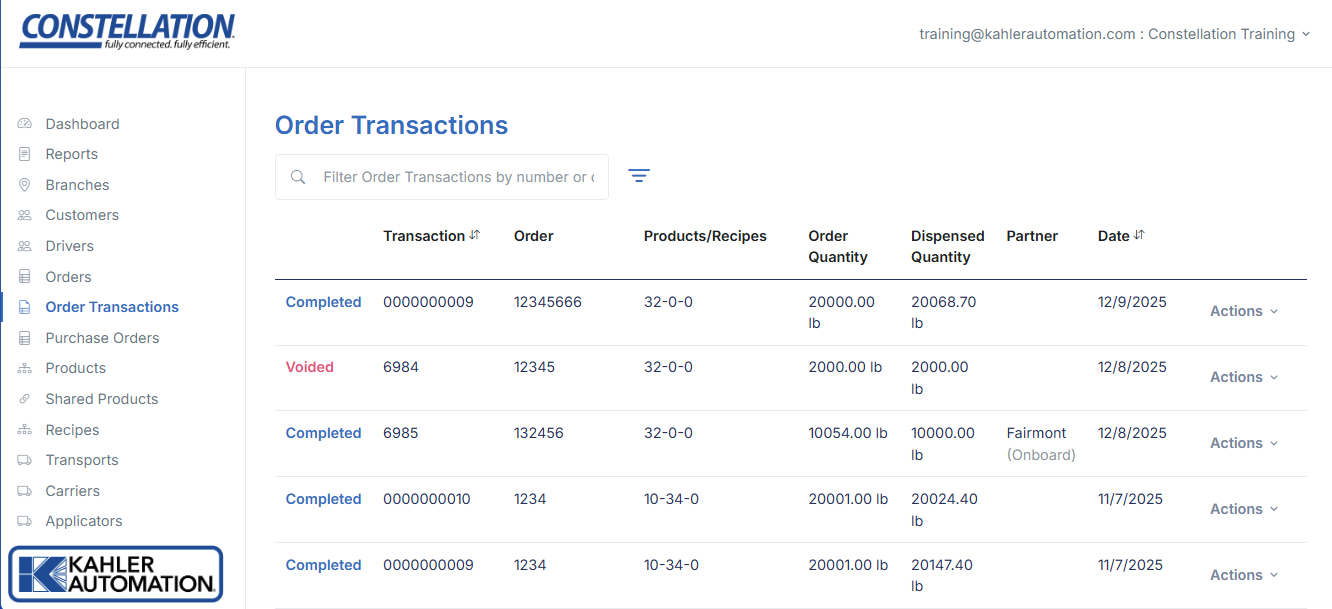The image size is (1332, 609).
Task: Click the Branches location pin icon
Action: [x=25, y=185]
